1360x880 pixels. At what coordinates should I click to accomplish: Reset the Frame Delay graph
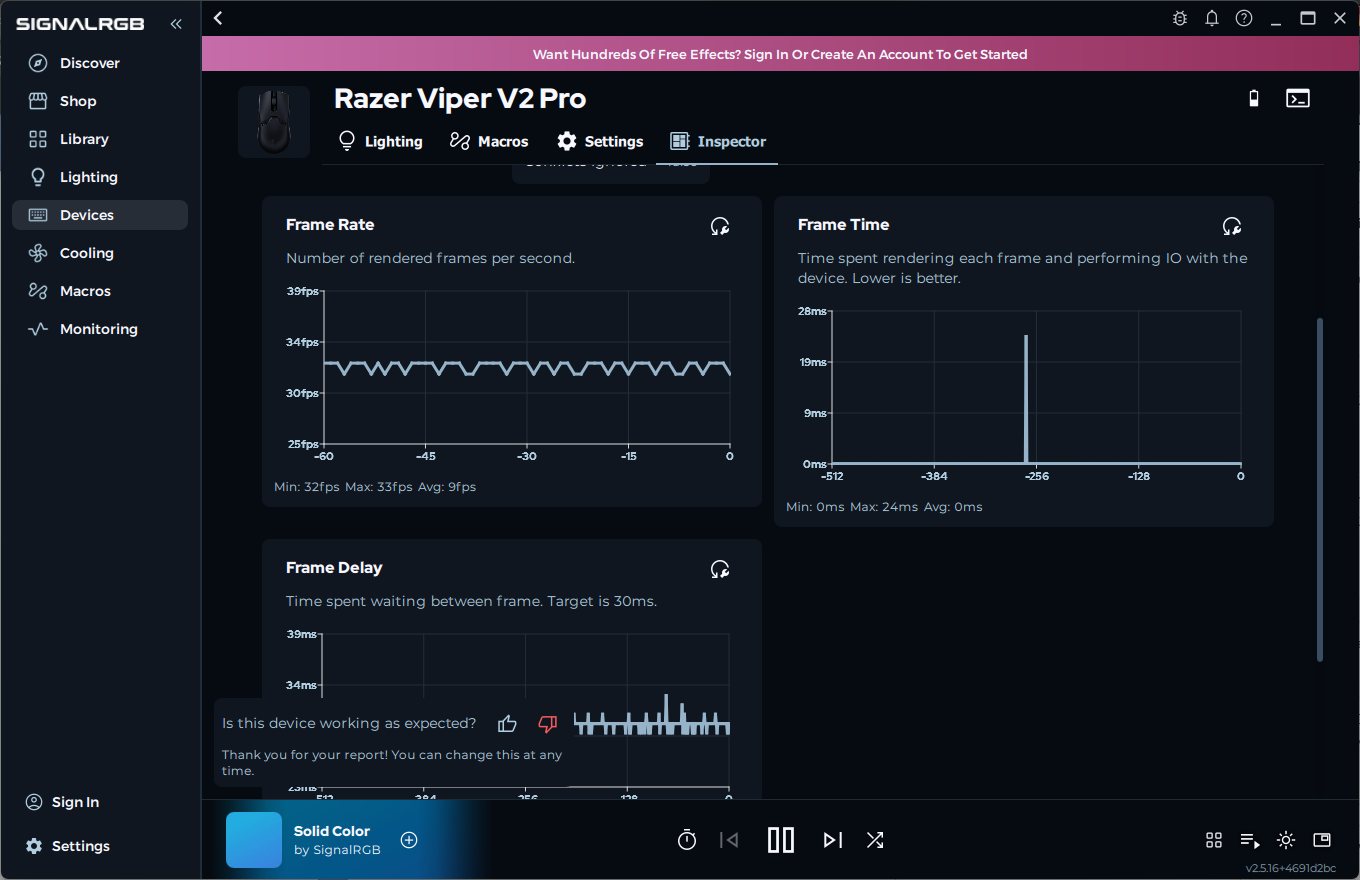(720, 569)
